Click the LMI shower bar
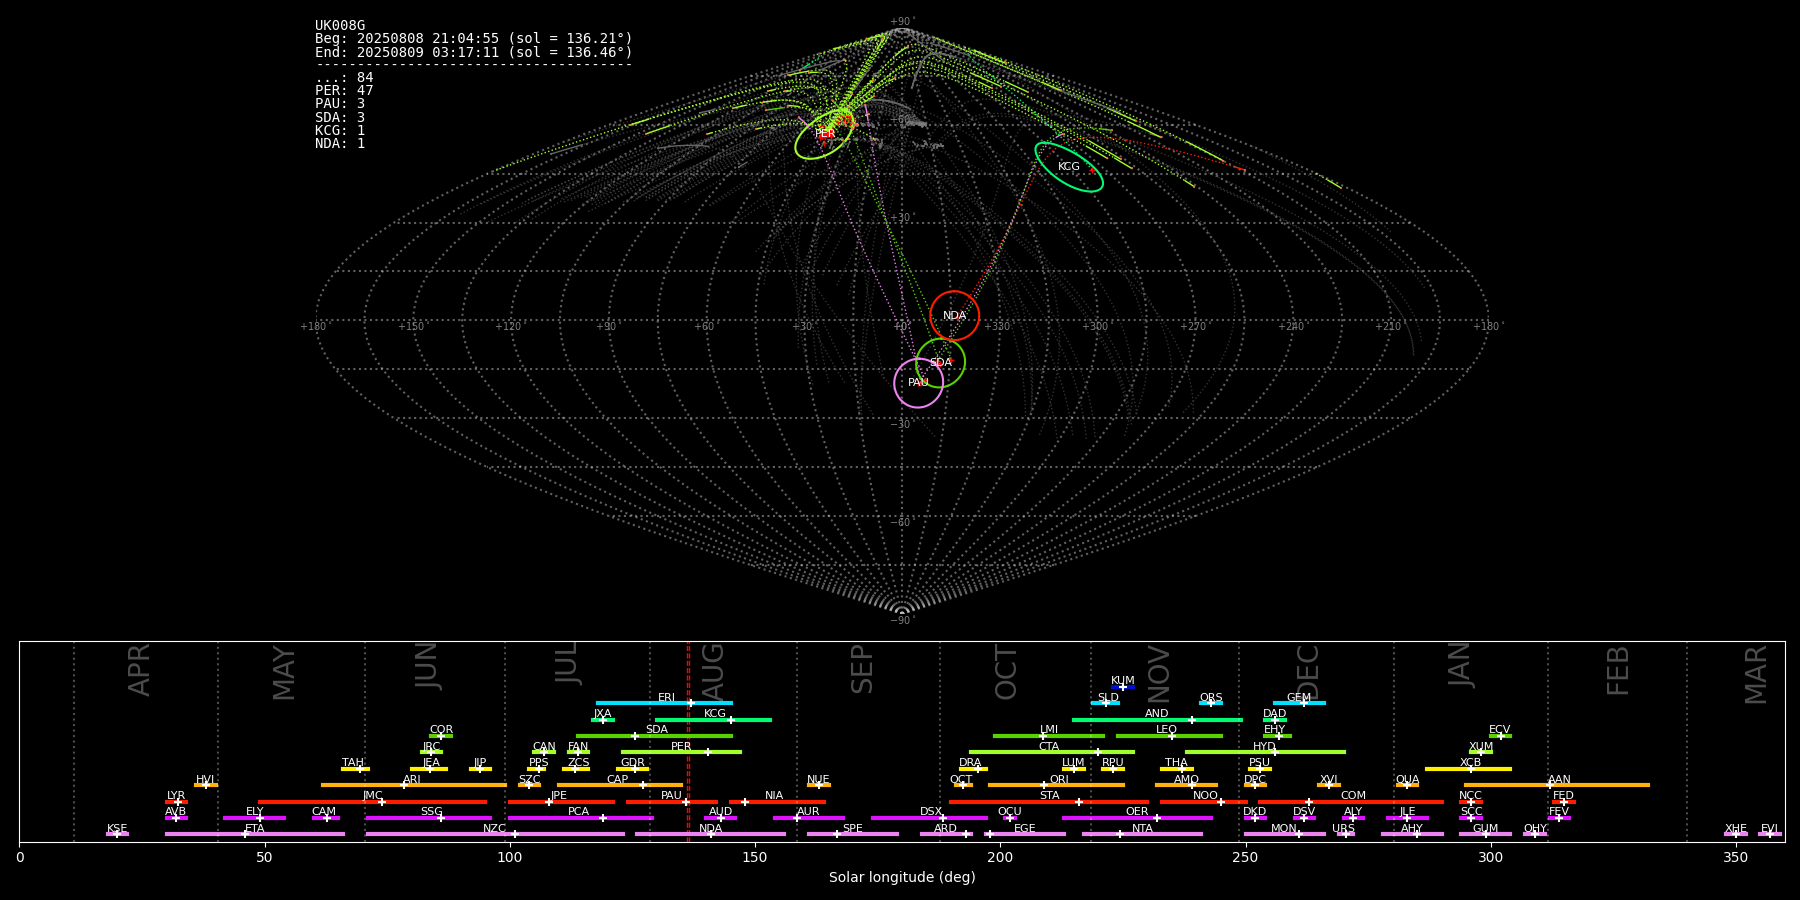The image size is (1800, 900). pos(1049,736)
